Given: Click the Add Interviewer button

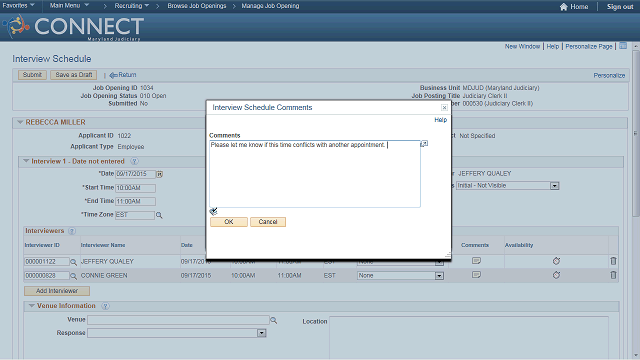Looking at the screenshot, I should click(57, 291).
